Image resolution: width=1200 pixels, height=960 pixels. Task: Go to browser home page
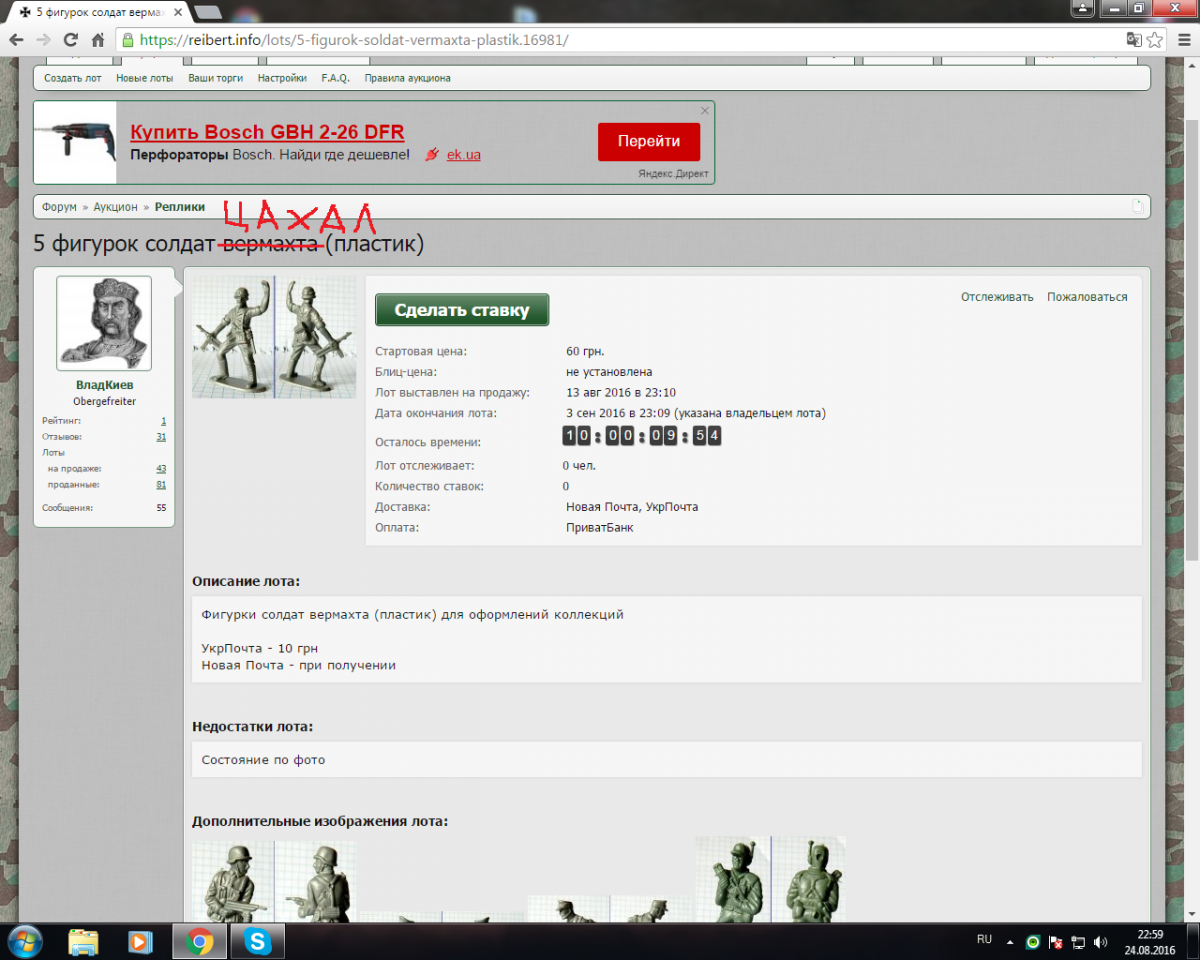97,40
